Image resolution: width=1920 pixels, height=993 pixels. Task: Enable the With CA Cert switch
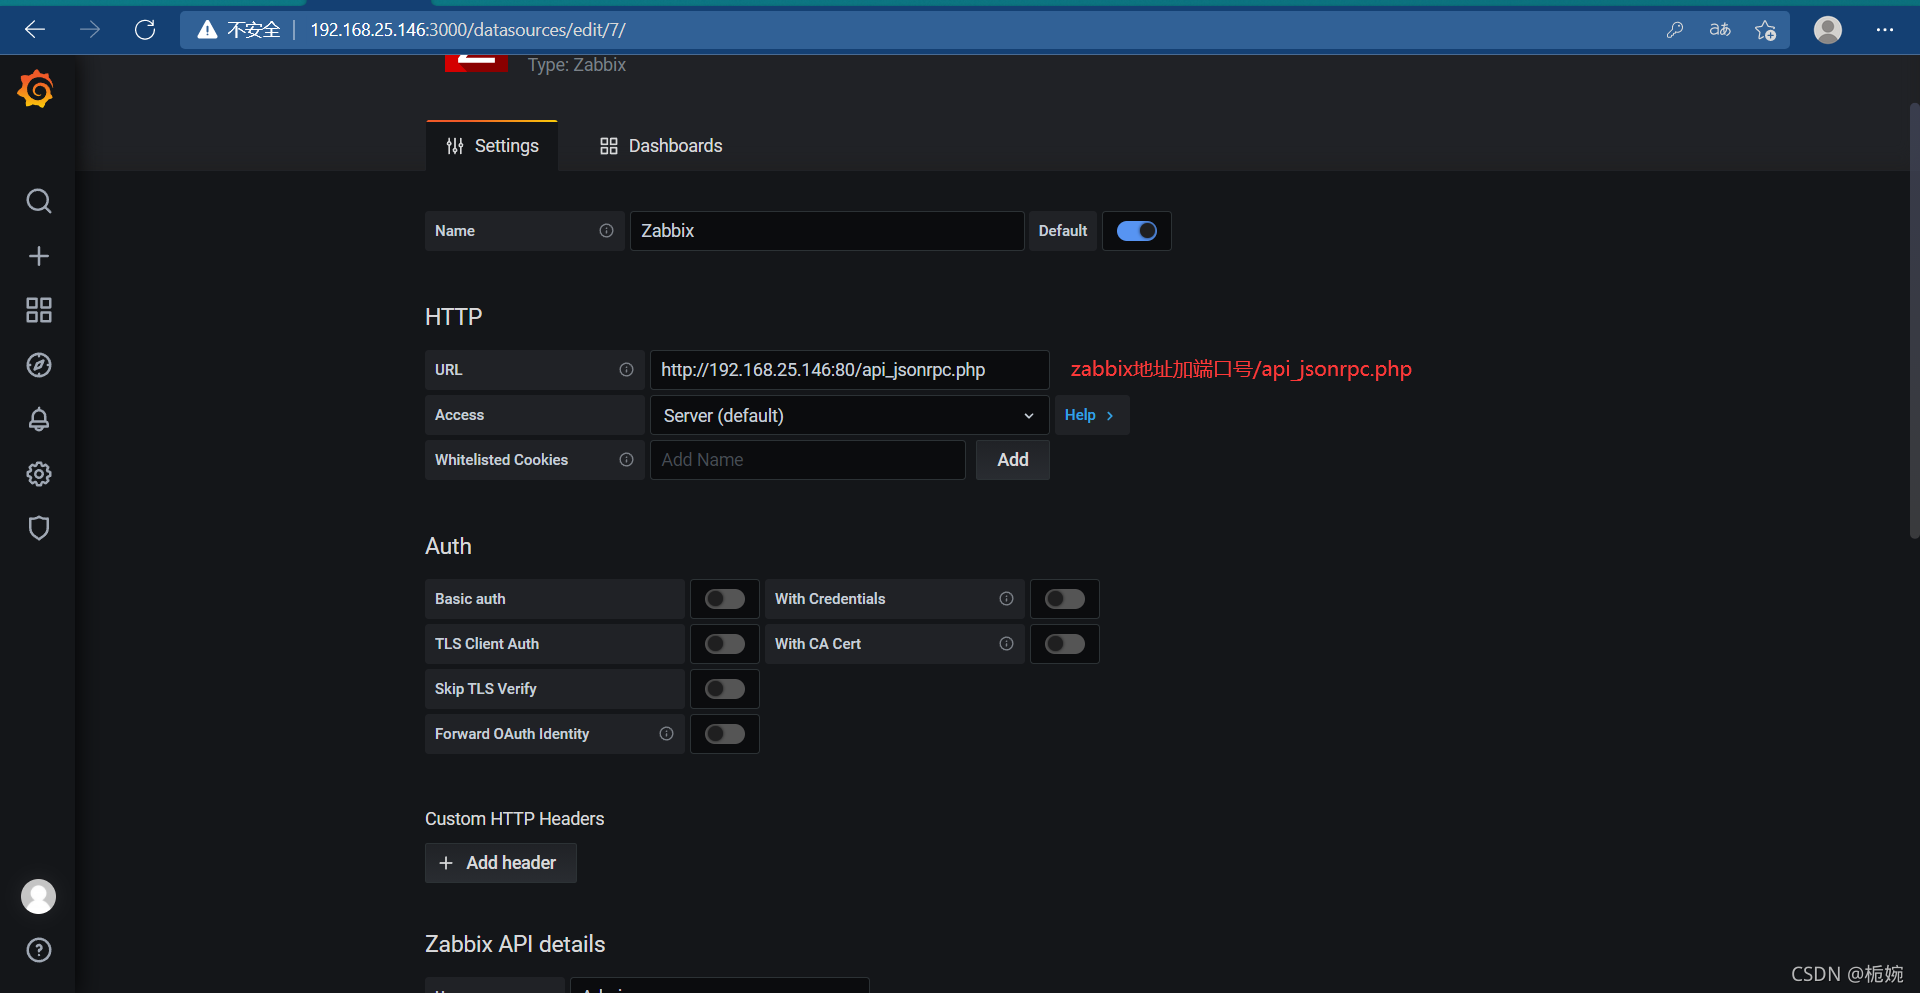[1065, 644]
